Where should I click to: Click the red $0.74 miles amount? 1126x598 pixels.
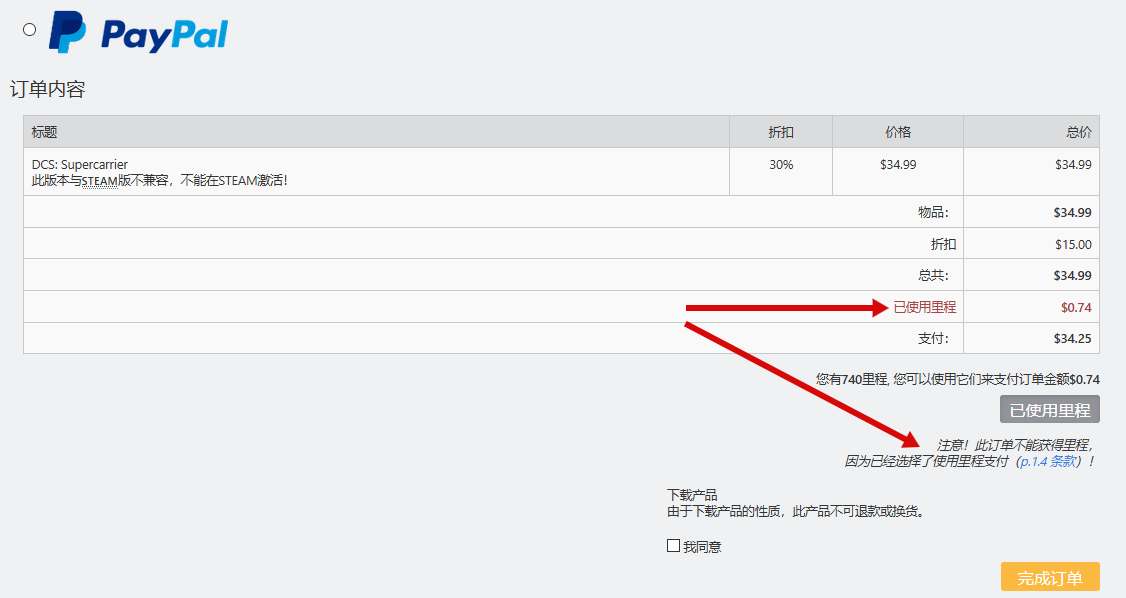[x=1076, y=307]
